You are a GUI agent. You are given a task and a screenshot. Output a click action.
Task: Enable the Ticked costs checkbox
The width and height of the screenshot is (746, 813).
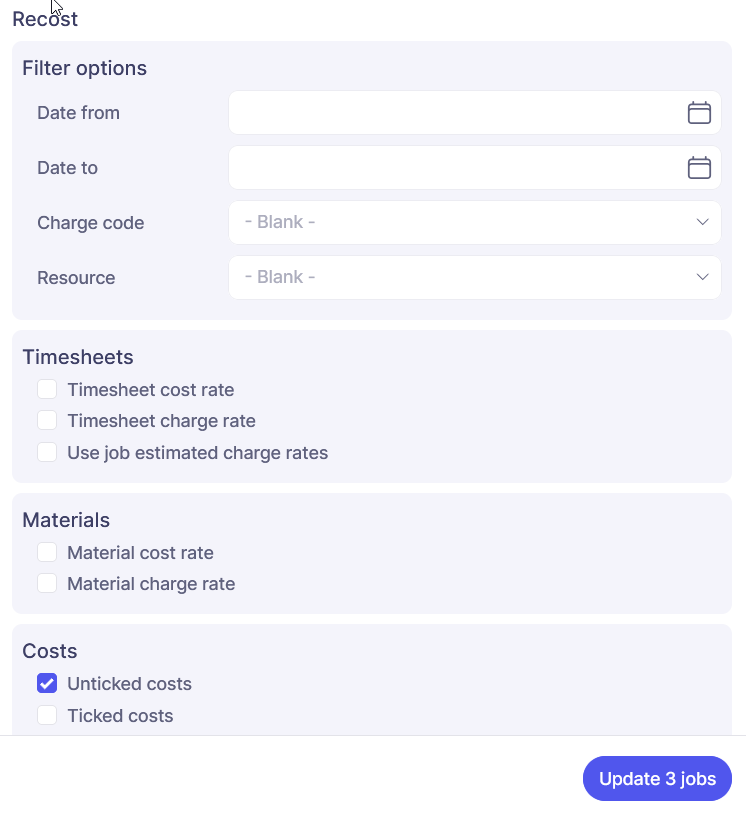[47, 715]
